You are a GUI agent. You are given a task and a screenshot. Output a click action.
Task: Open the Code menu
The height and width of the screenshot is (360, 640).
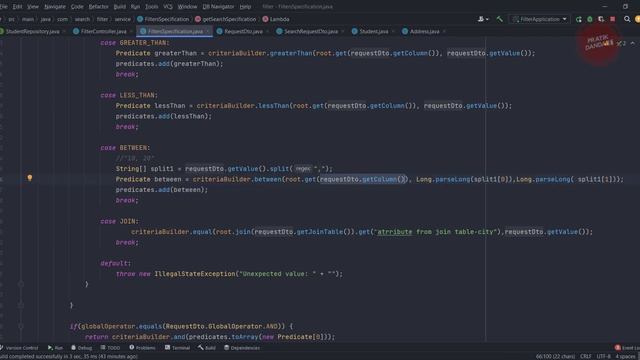click(77, 7)
